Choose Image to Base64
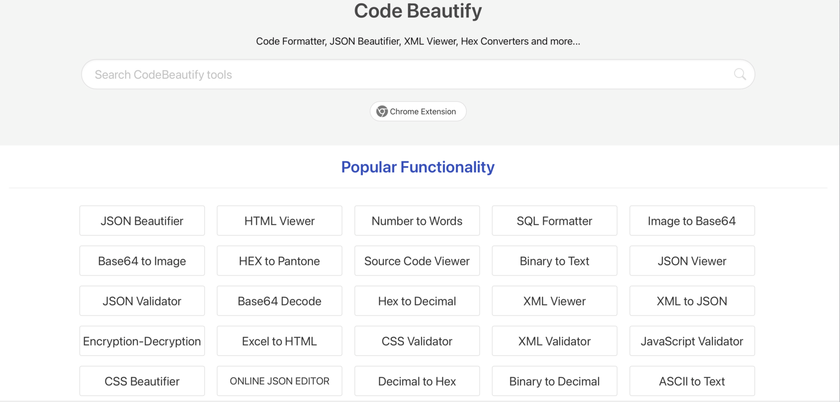The height and width of the screenshot is (402, 840). click(x=692, y=221)
